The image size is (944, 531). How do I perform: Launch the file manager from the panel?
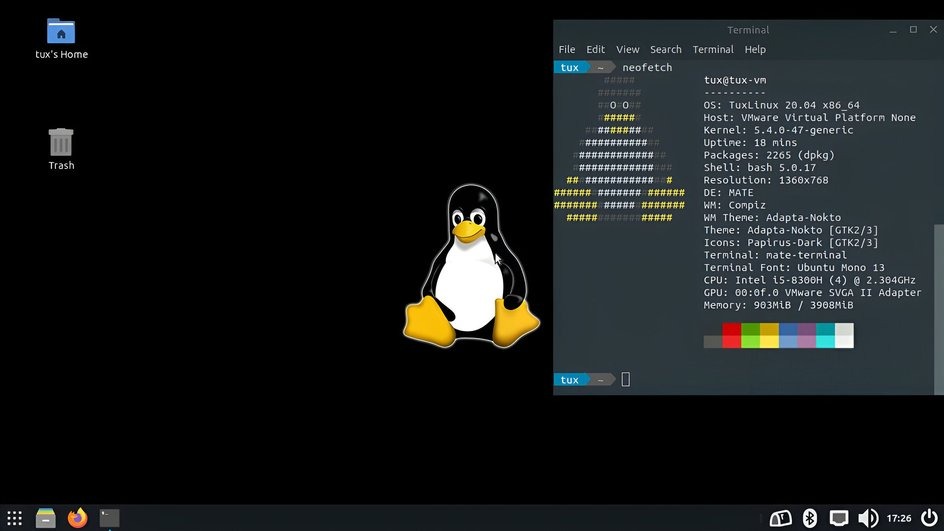click(x=46, y=518)
